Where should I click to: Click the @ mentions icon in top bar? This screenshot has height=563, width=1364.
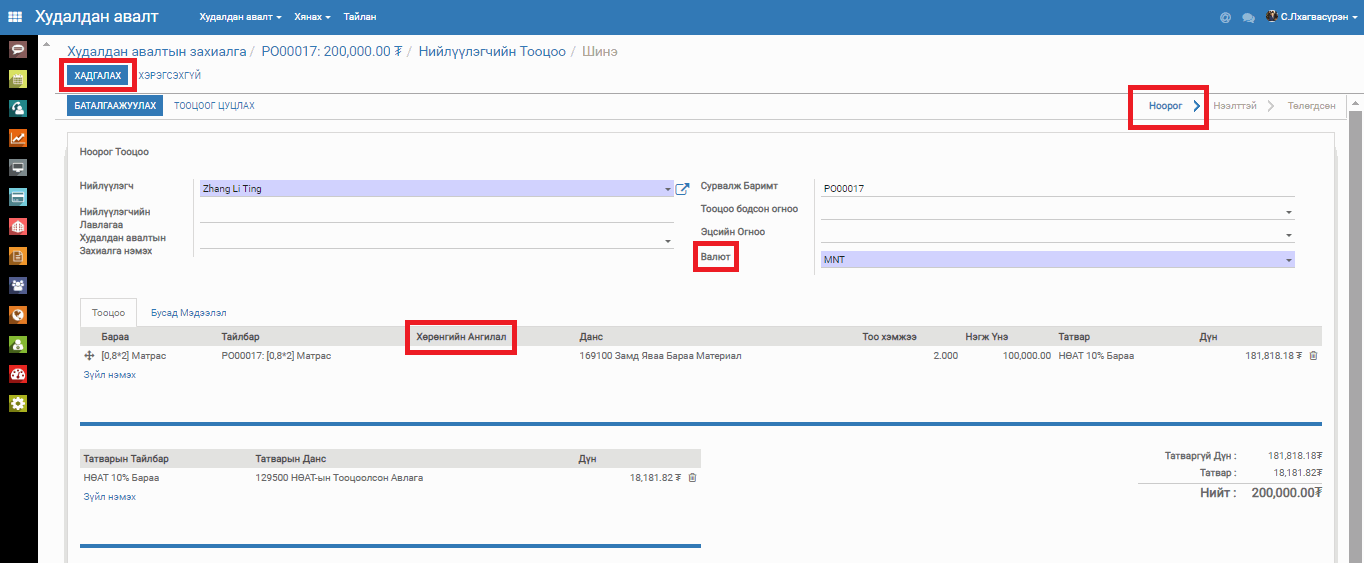(x=1225, y=17)
